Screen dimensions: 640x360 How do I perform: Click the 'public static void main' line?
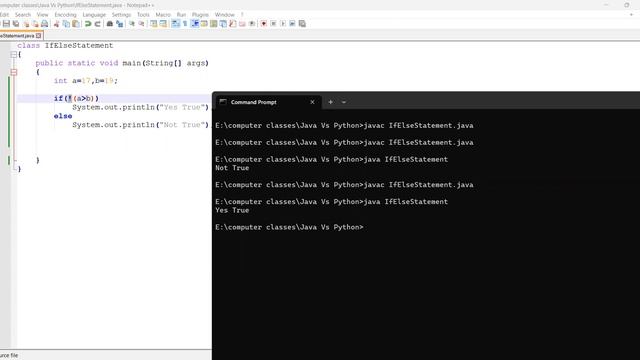click(x=122, y=63)
